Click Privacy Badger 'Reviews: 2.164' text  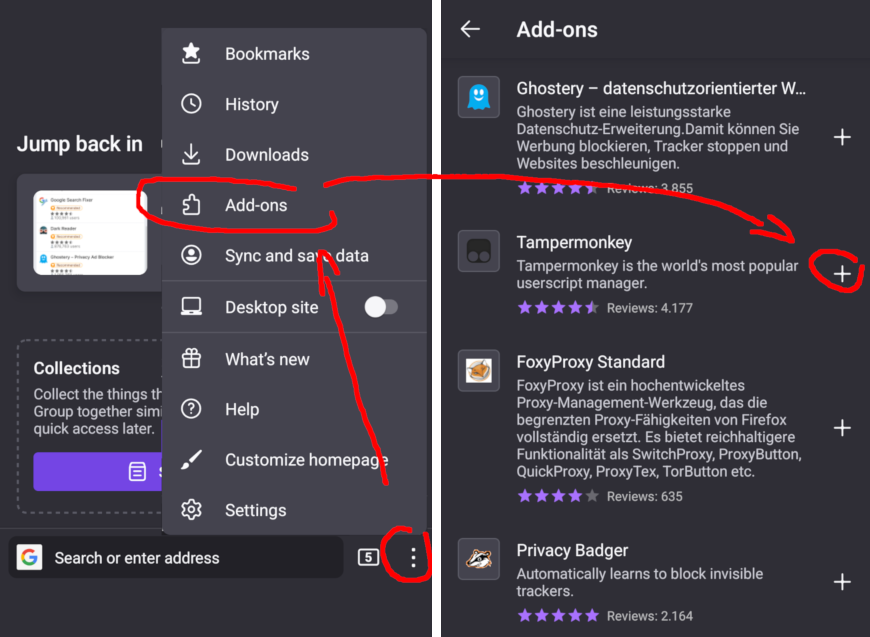point(650,616)
